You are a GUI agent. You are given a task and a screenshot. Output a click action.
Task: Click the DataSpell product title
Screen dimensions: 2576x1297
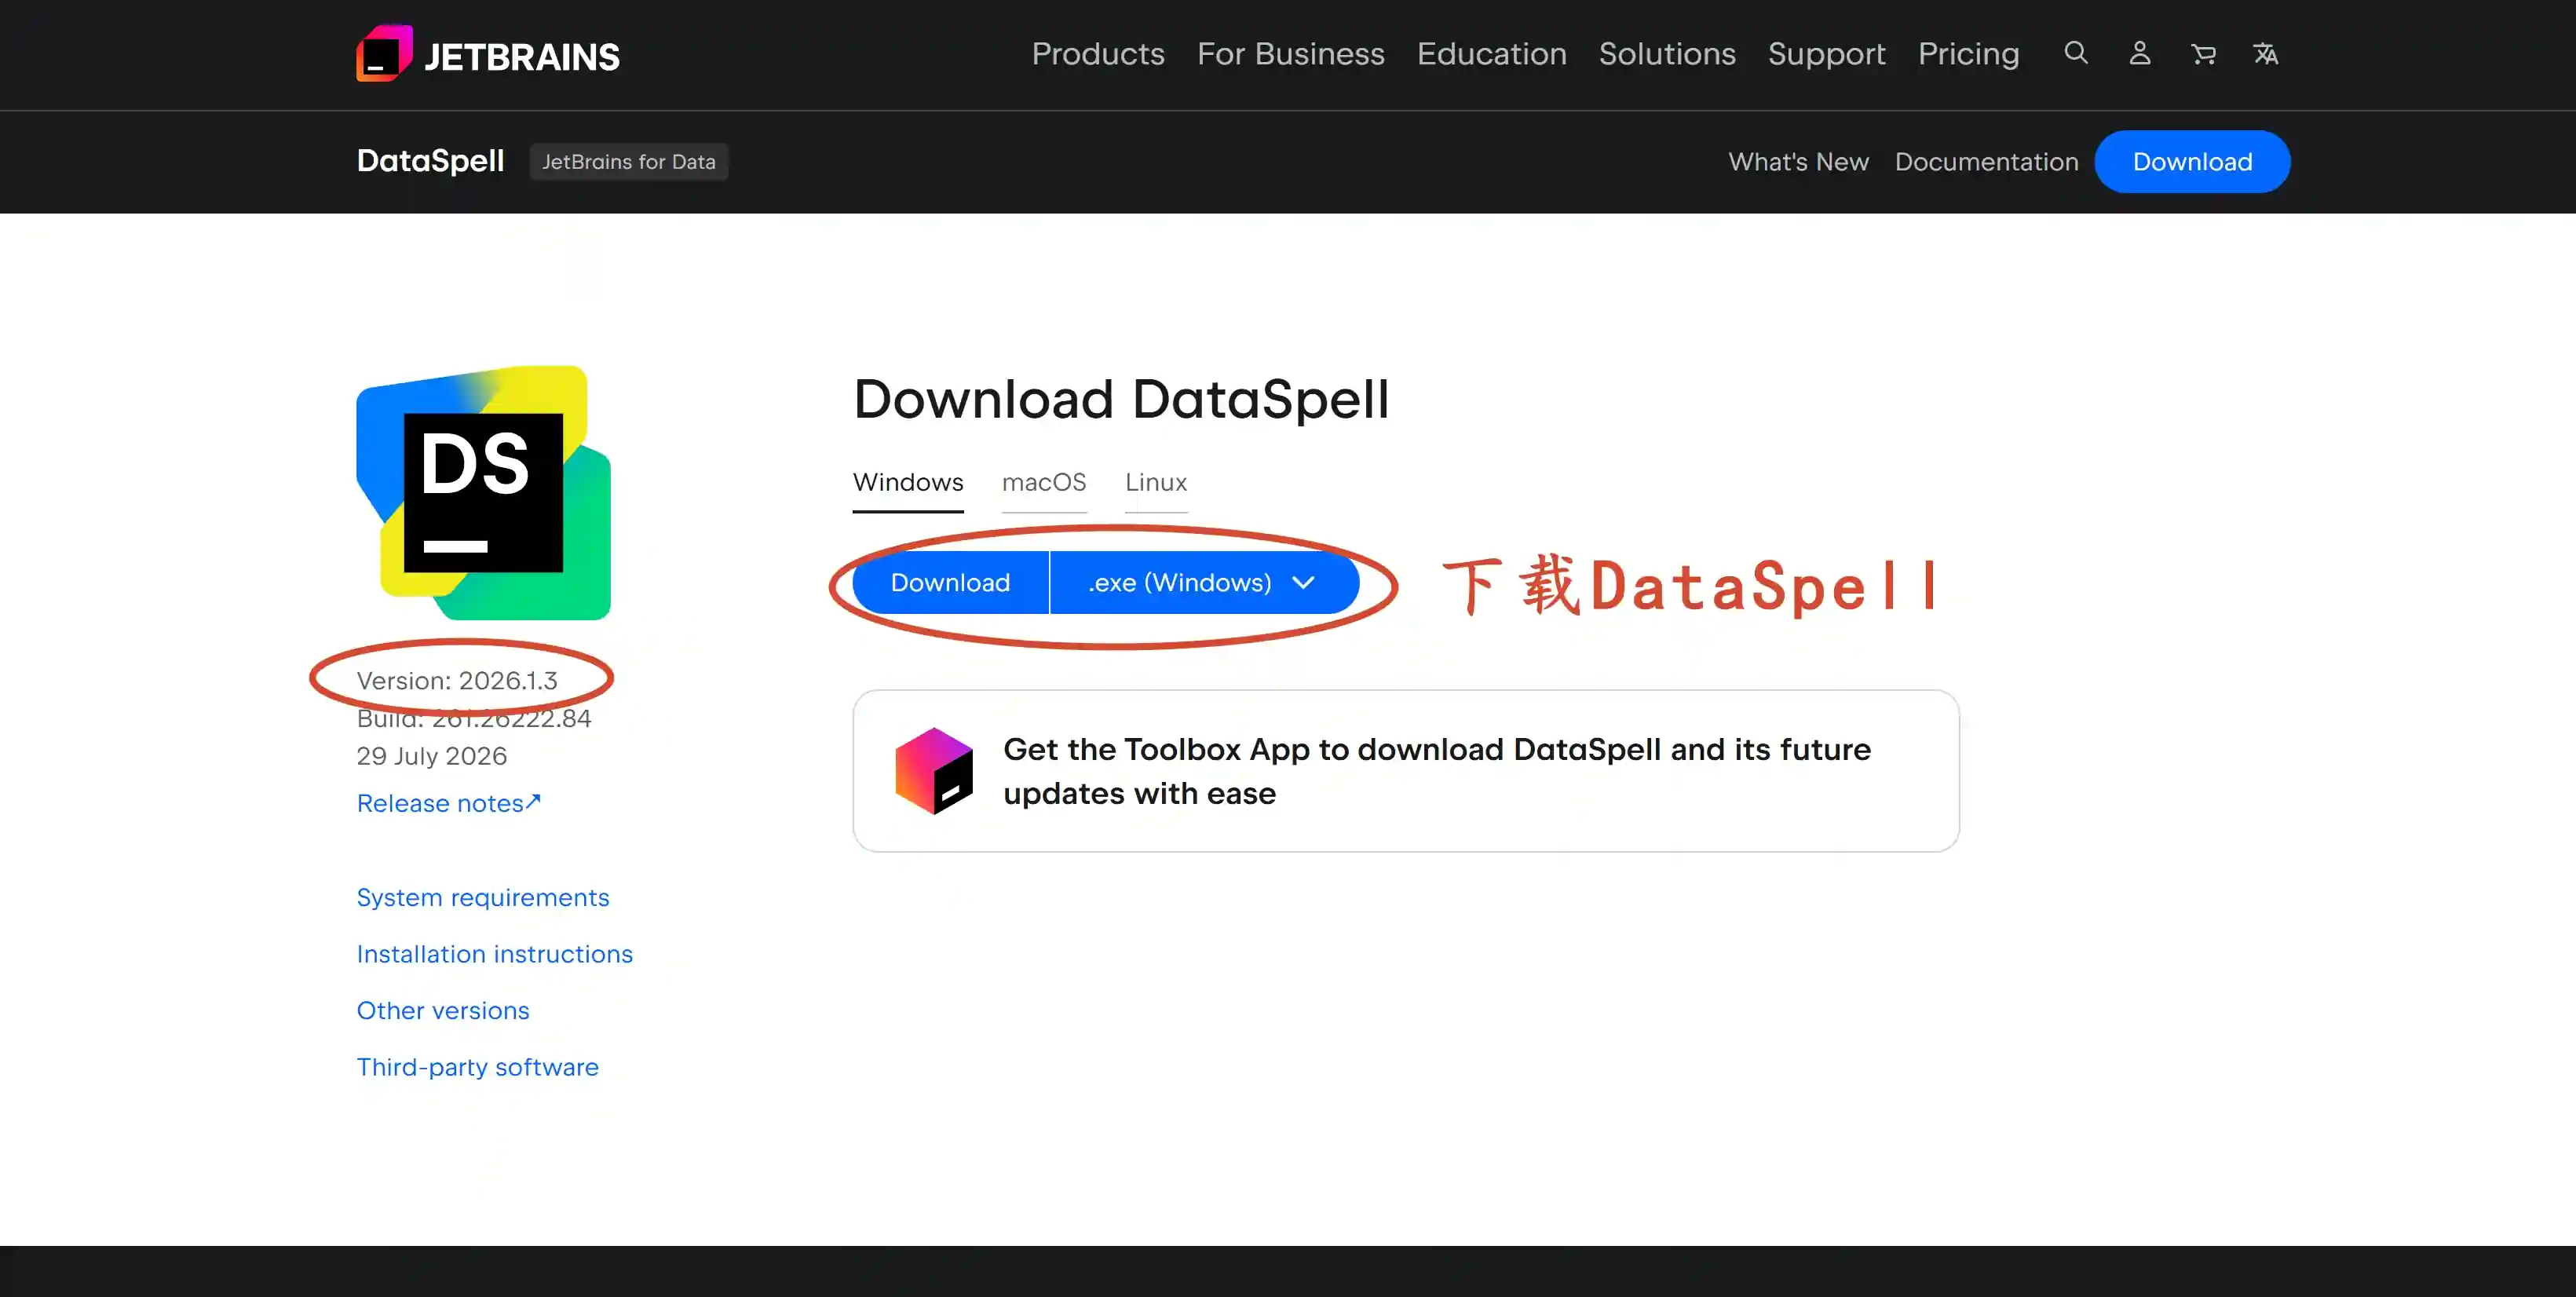(430, 161)
